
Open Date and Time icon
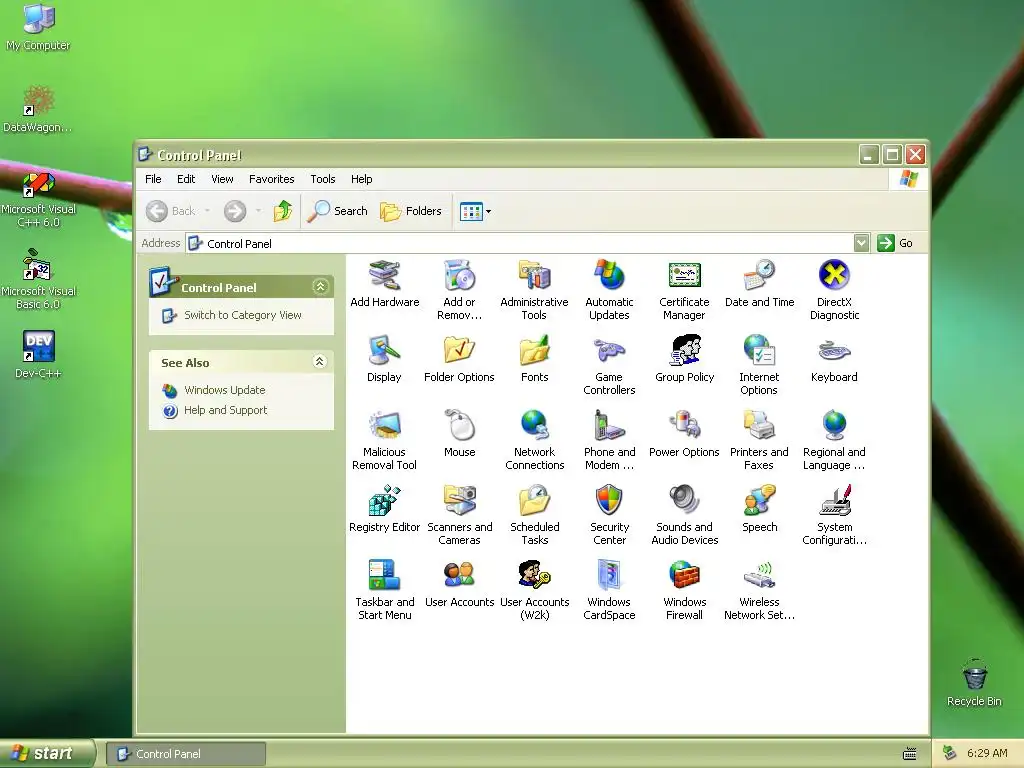pyautogui.click(x=760, y=276)
